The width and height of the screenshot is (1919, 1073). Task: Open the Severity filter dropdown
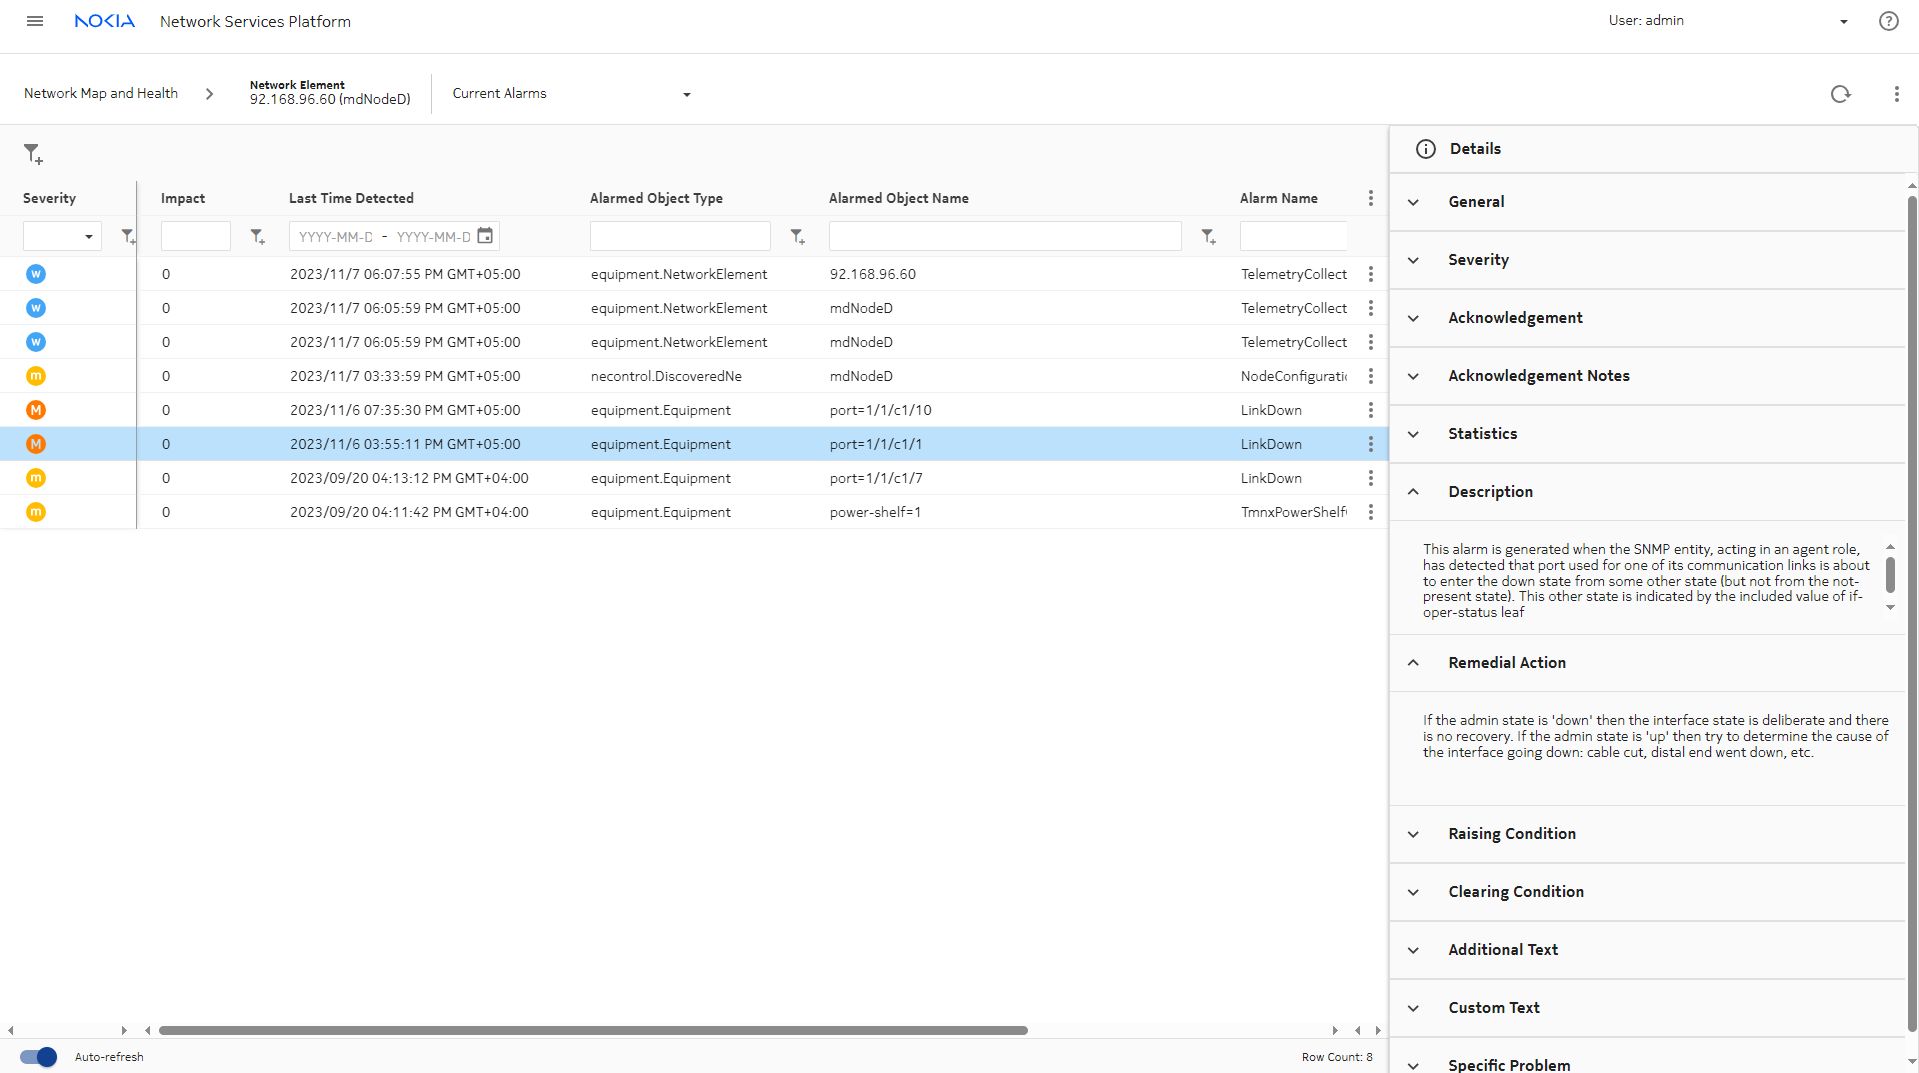(62, 237)
